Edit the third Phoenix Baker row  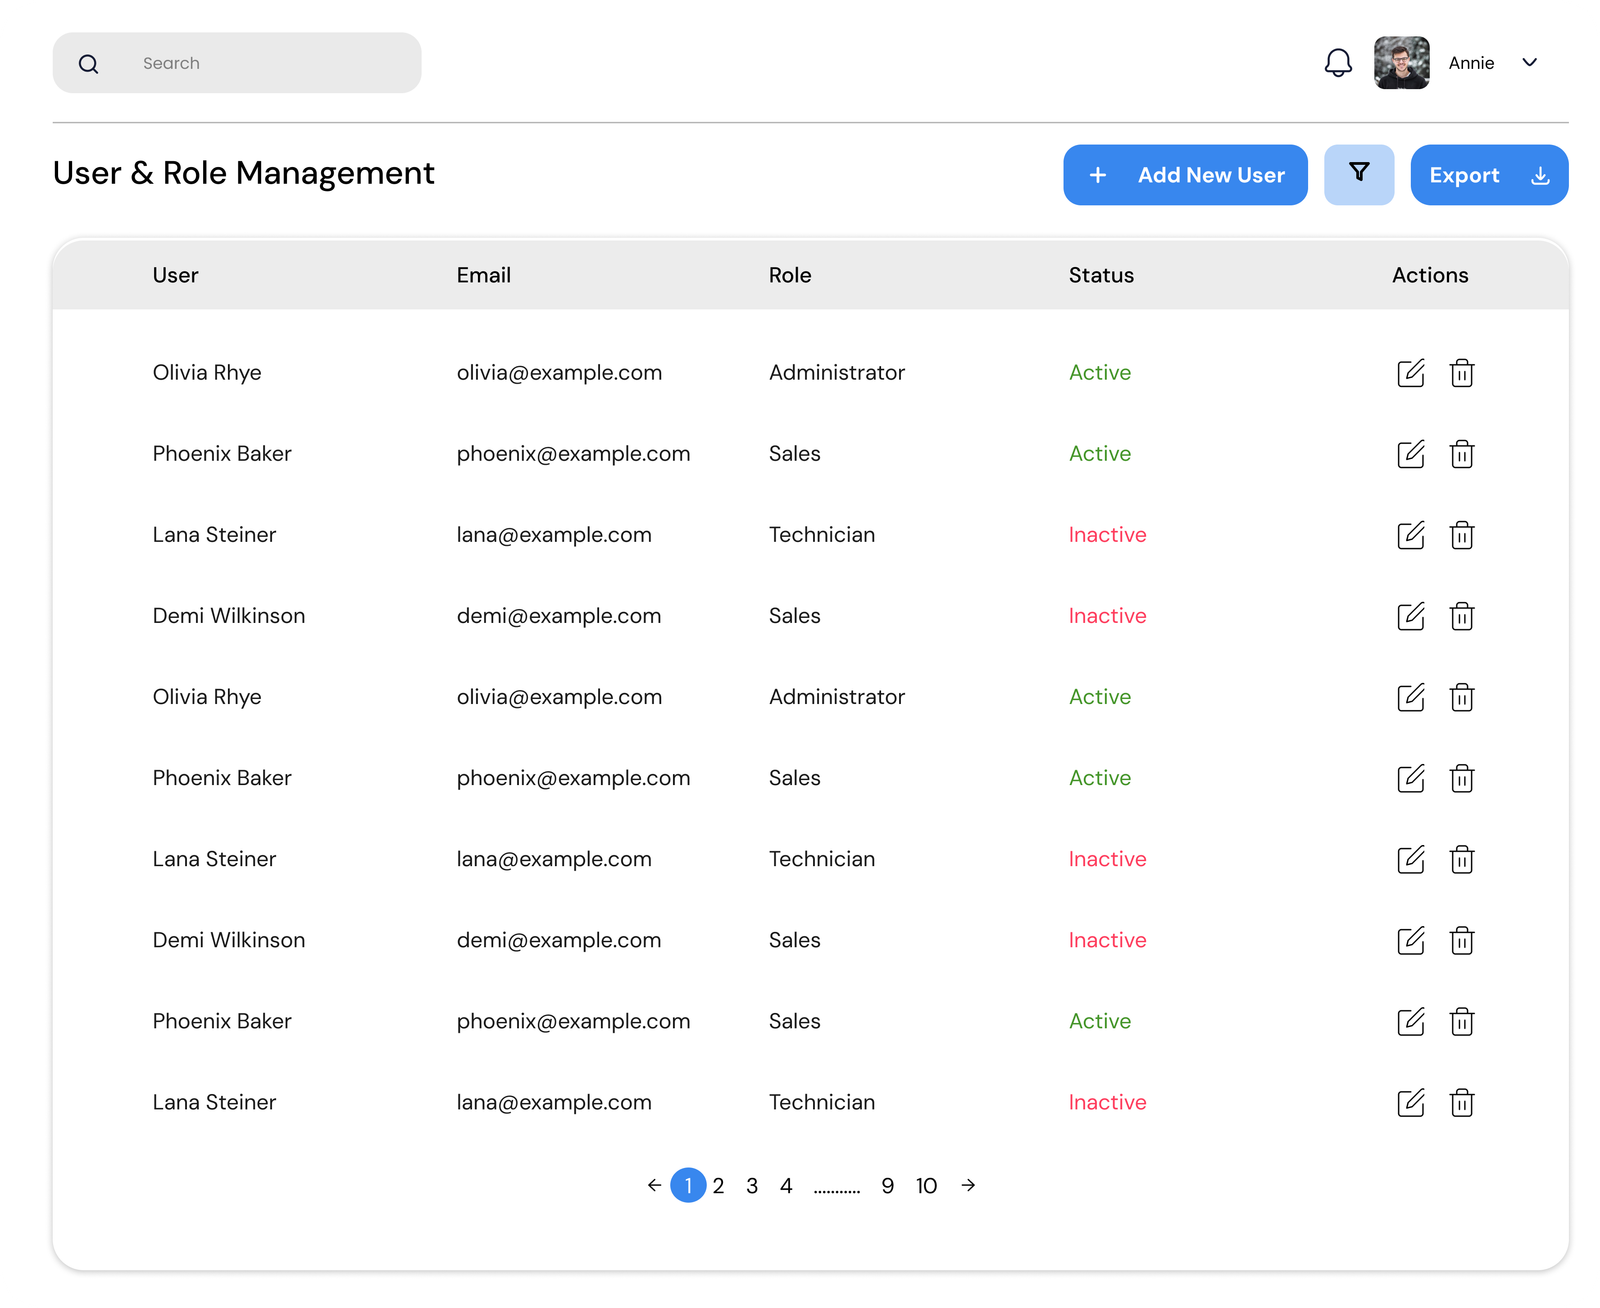(x=1410, y=1021)
